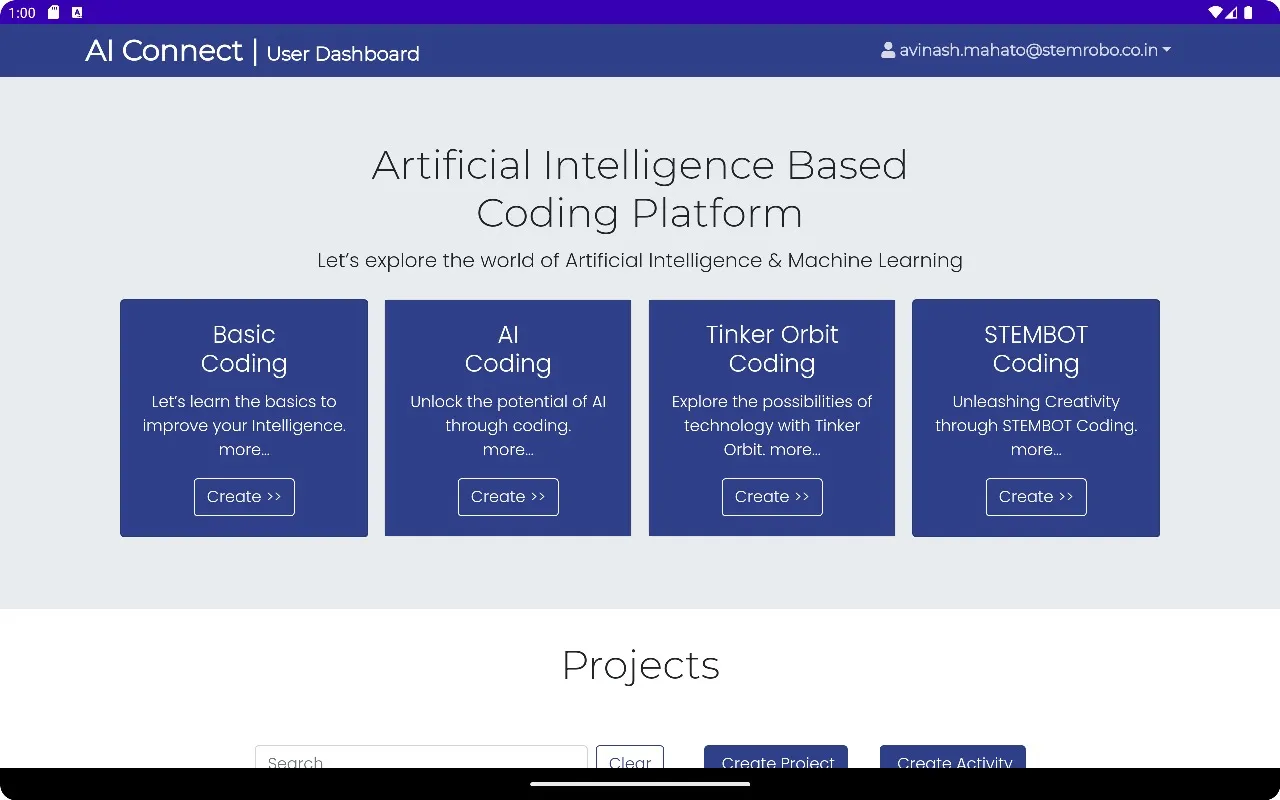Click the AI Coding card title
The image size is (1280, 800).
(508, 349)
